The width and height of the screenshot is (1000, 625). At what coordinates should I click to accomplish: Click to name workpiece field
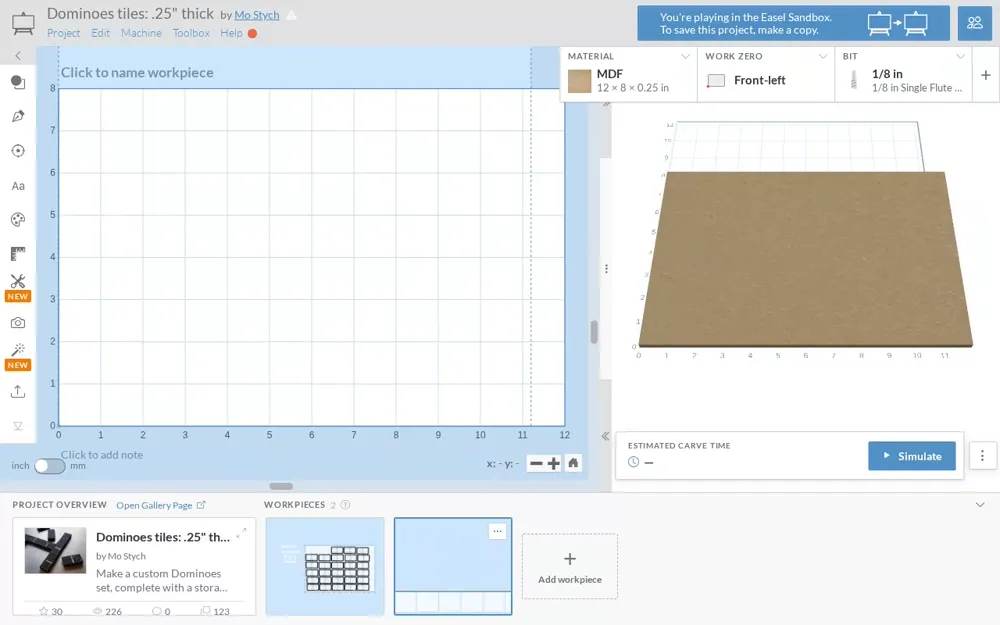[x=137, y=73]
